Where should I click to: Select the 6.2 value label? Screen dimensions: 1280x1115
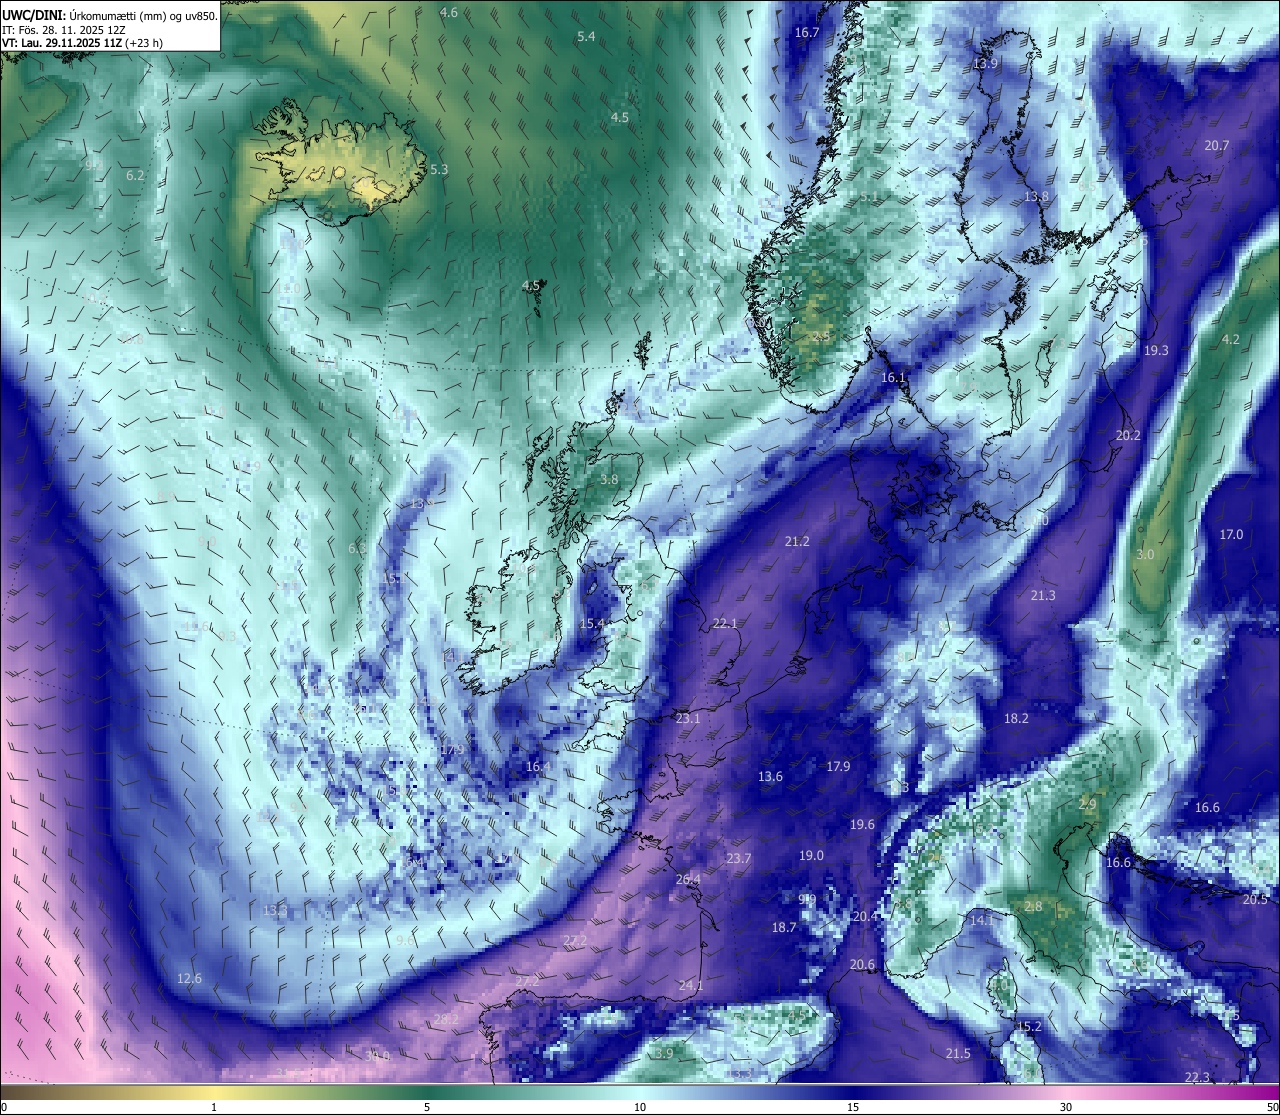[135, 175]
